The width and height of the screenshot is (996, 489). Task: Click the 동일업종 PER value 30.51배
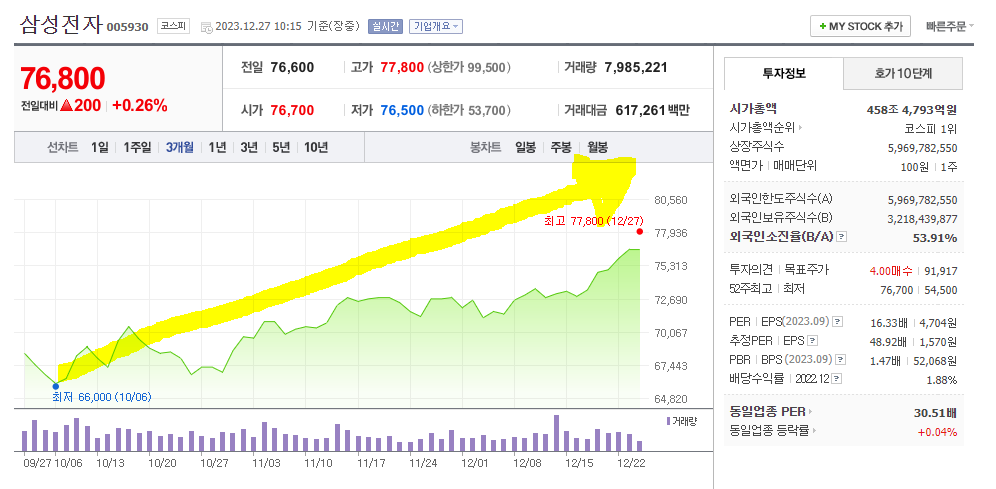click(x=935, y=413)
